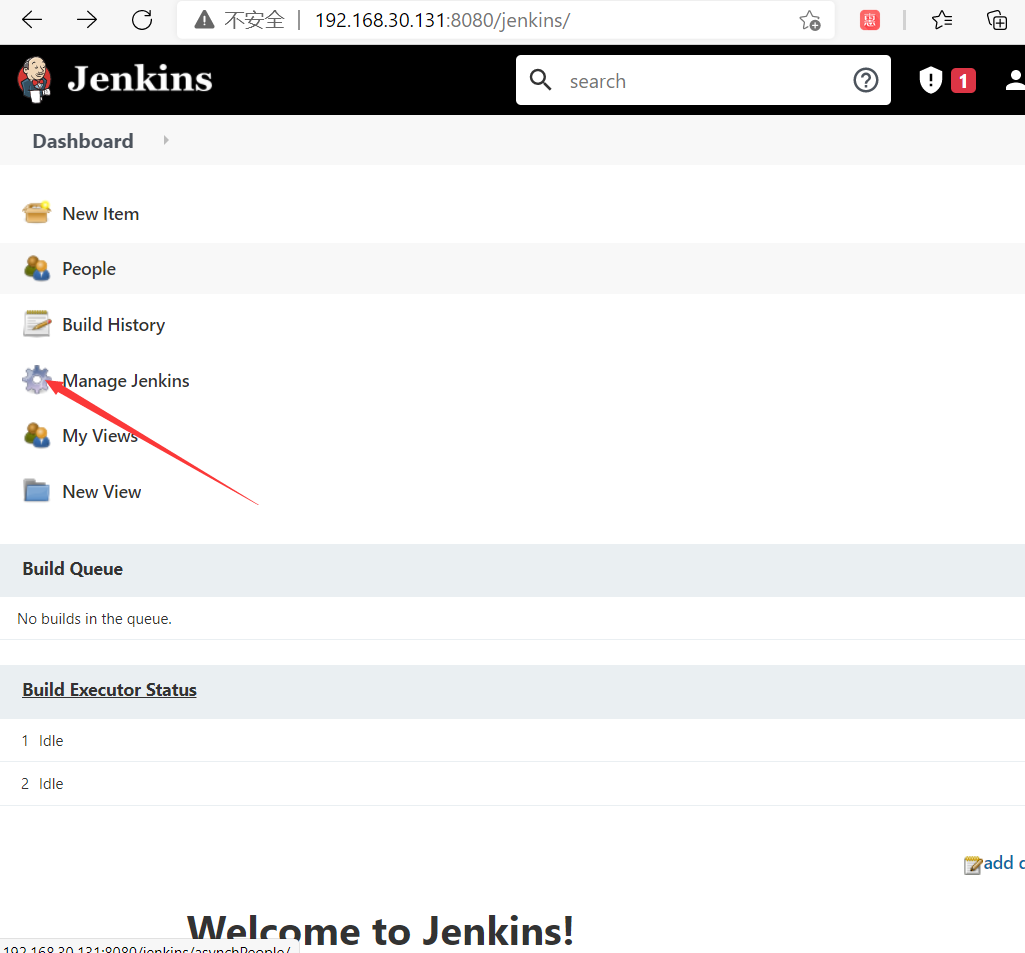
Task: Click the magnifier icon in search box
Action: tap(541, 80)
